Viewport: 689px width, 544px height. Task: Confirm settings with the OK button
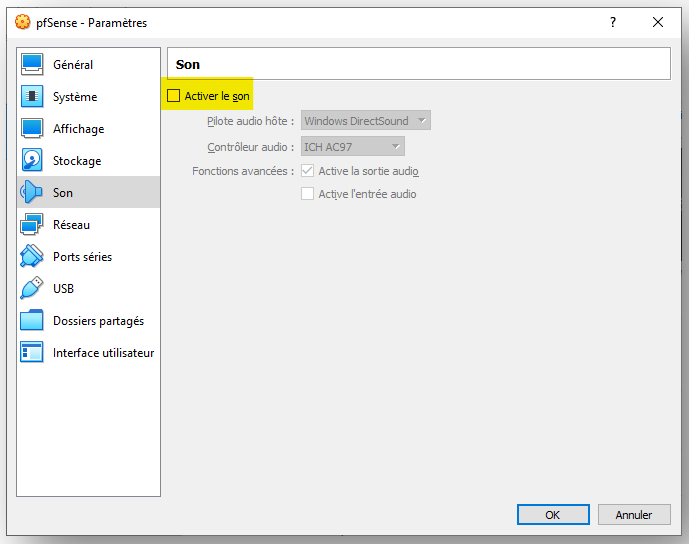point(553,515)
